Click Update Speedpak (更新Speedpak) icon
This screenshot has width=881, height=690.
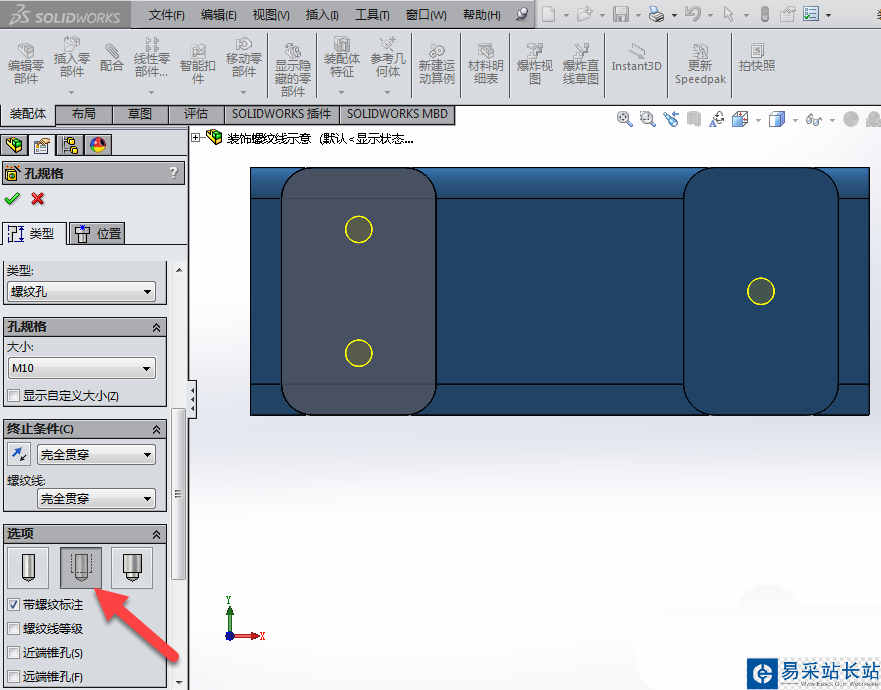pyautogui.click(x=700, y=63)
